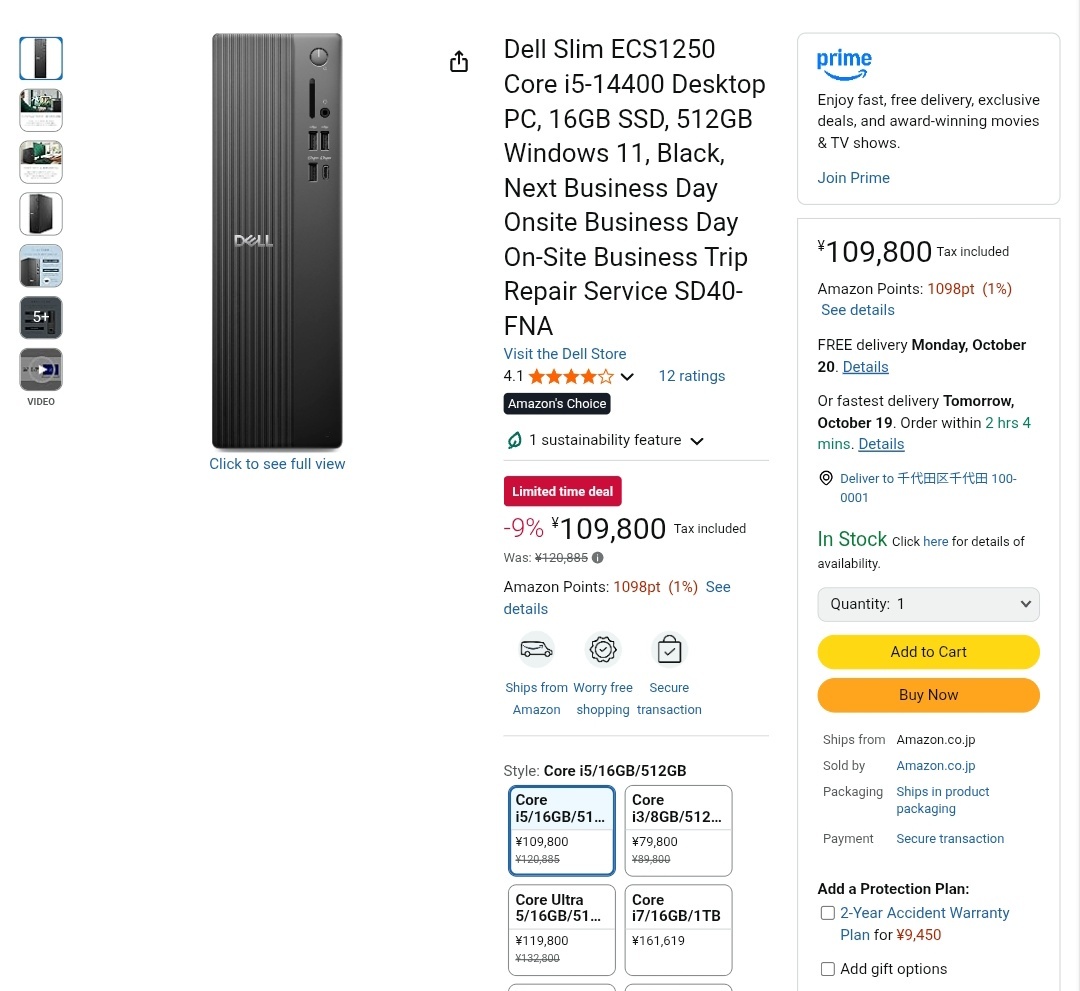
Task: Choose the Core Ultra 5/16GB style option
Action: [x=561, y=929]
